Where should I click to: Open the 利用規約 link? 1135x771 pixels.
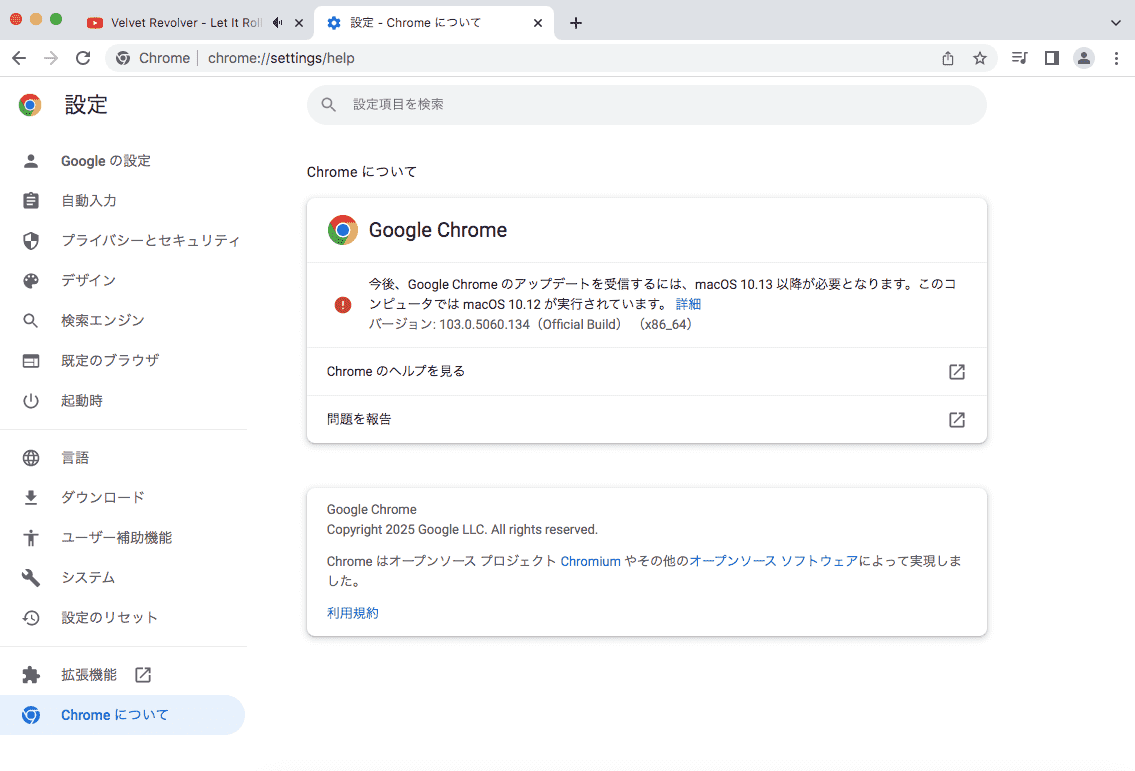tap(353, 613)
